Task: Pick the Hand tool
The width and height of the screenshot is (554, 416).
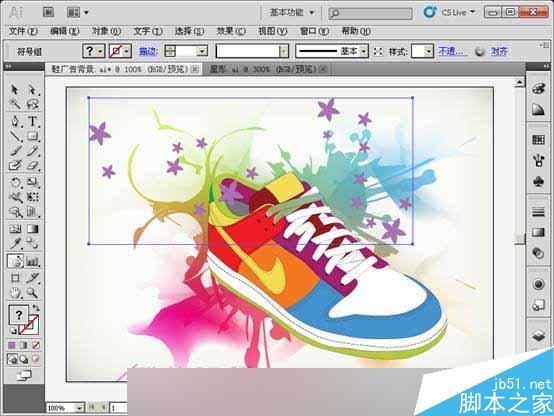Action: (14, 293)
